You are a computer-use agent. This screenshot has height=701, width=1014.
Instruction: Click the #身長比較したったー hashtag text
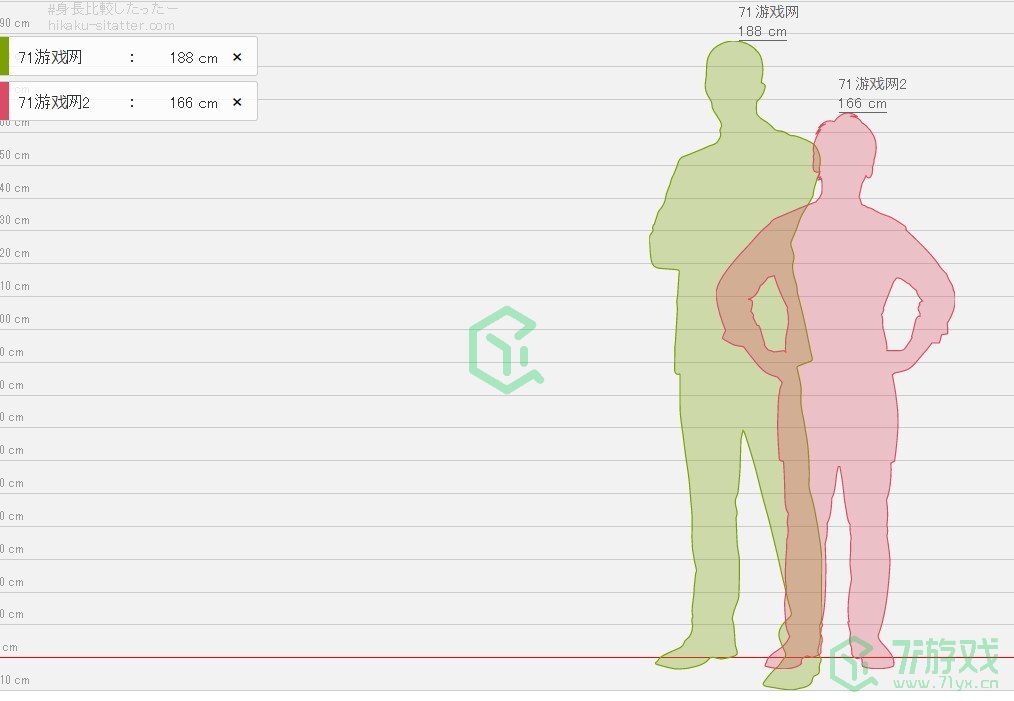[x=113, y=9]
